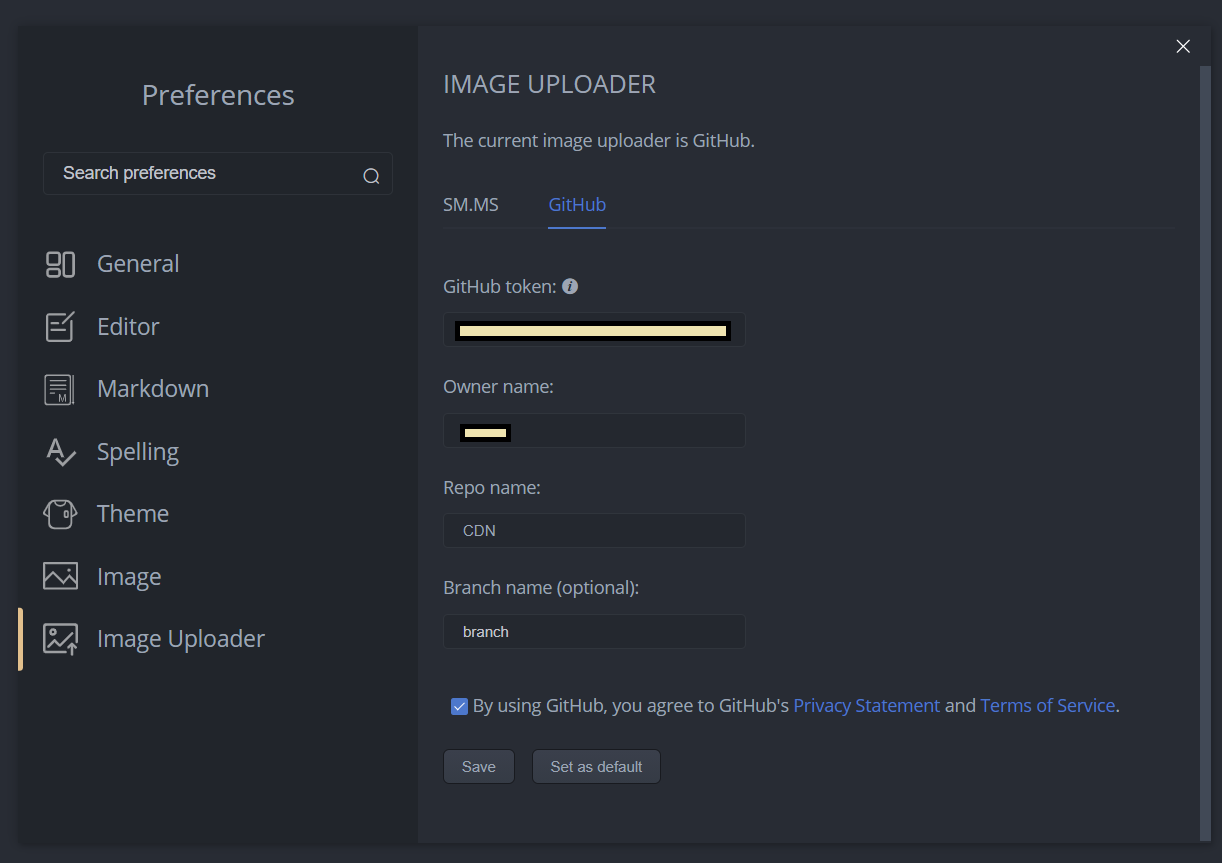Click the Branch name optional field
This screenshot has height=863, width=1222.
click(594, 632)
